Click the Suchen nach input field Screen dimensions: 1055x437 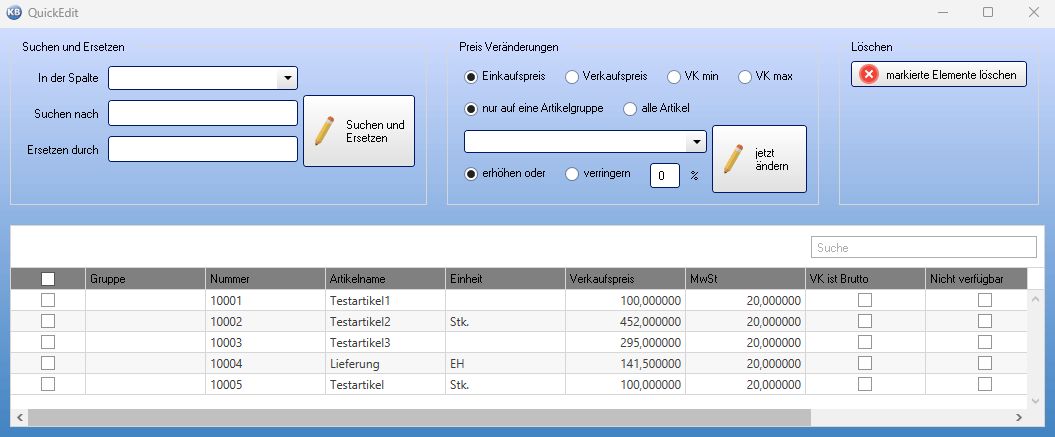click(203, 113)
